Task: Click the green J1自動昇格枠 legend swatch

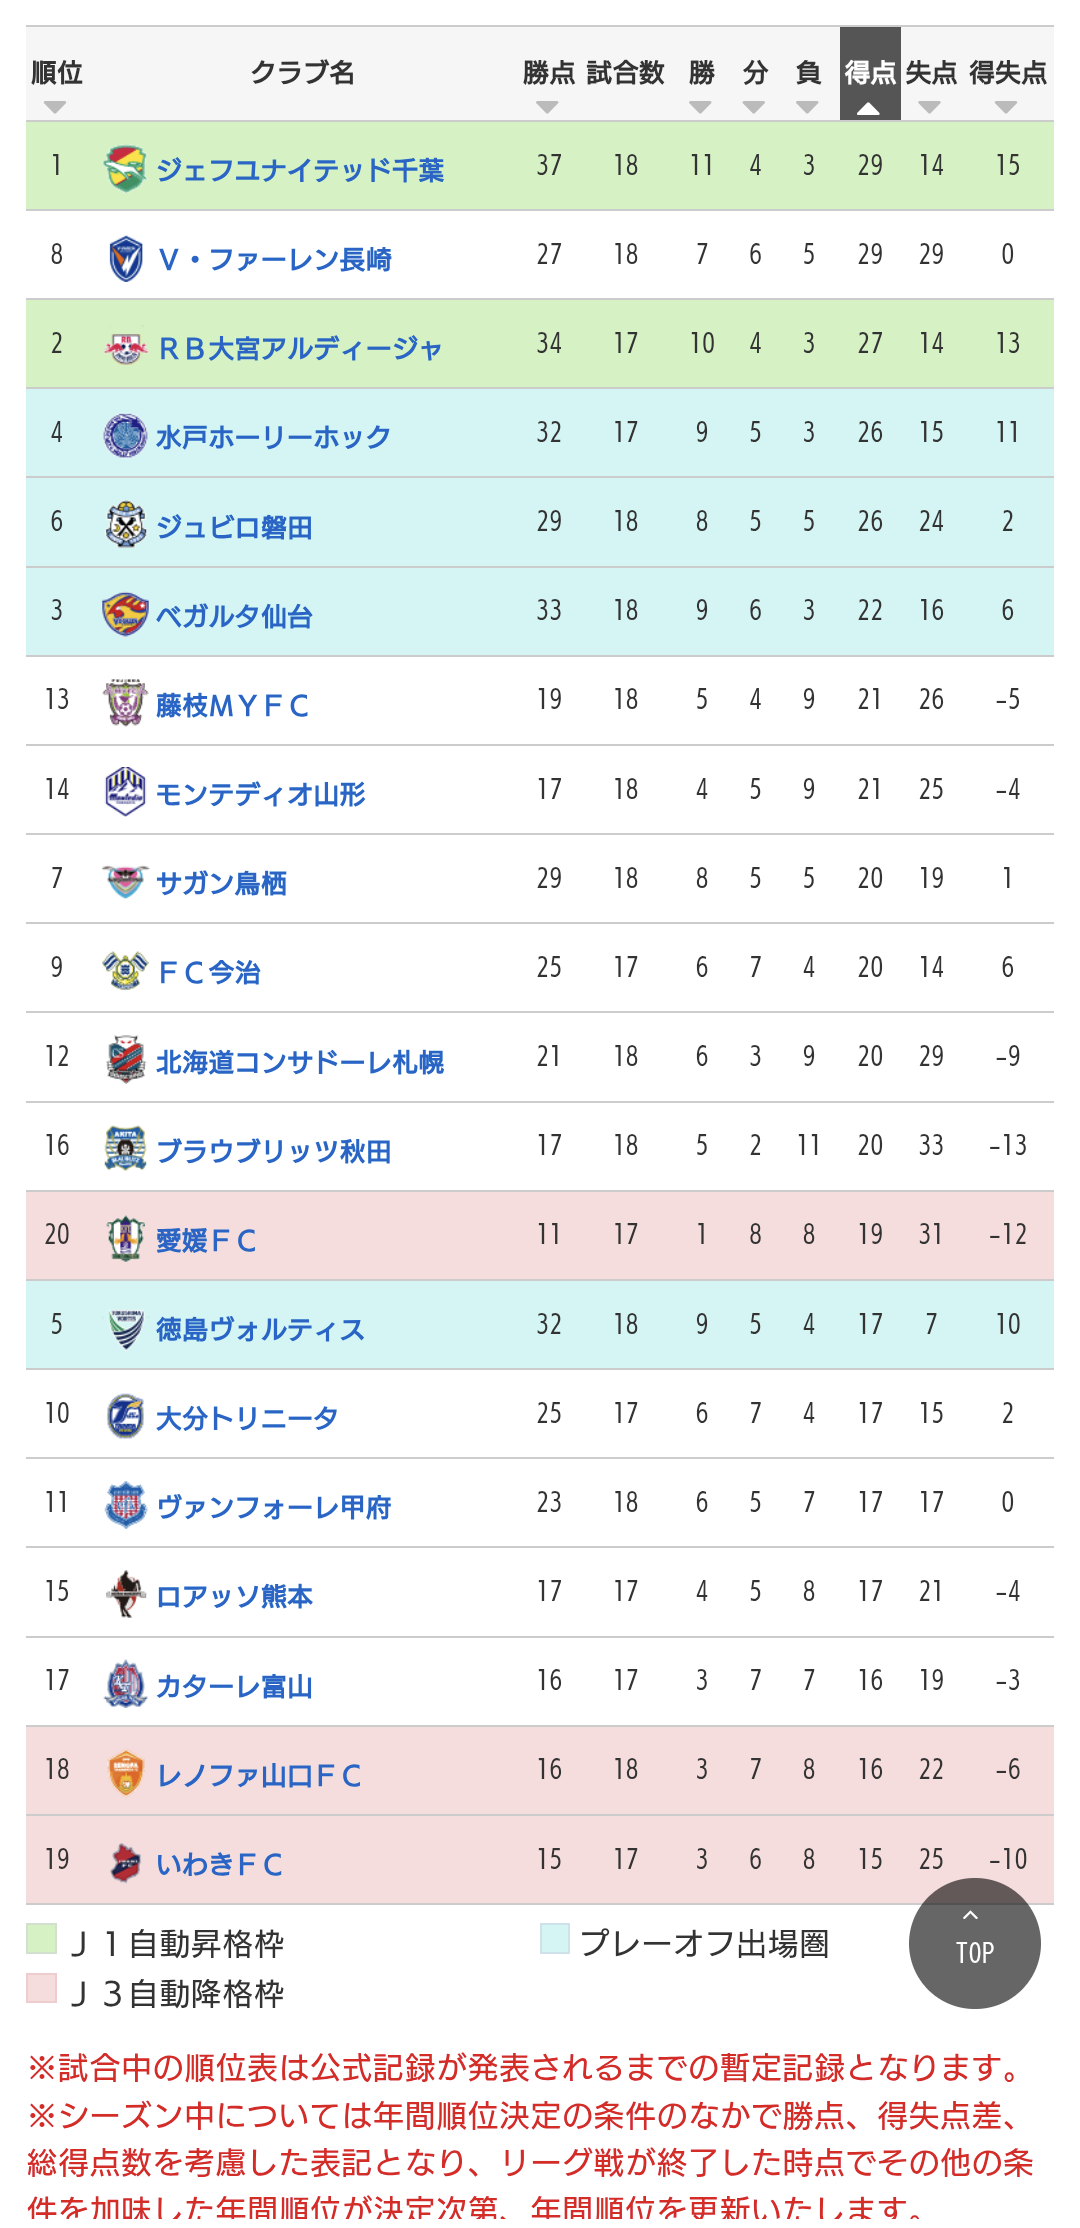Action: click(x=41, y=1938)
